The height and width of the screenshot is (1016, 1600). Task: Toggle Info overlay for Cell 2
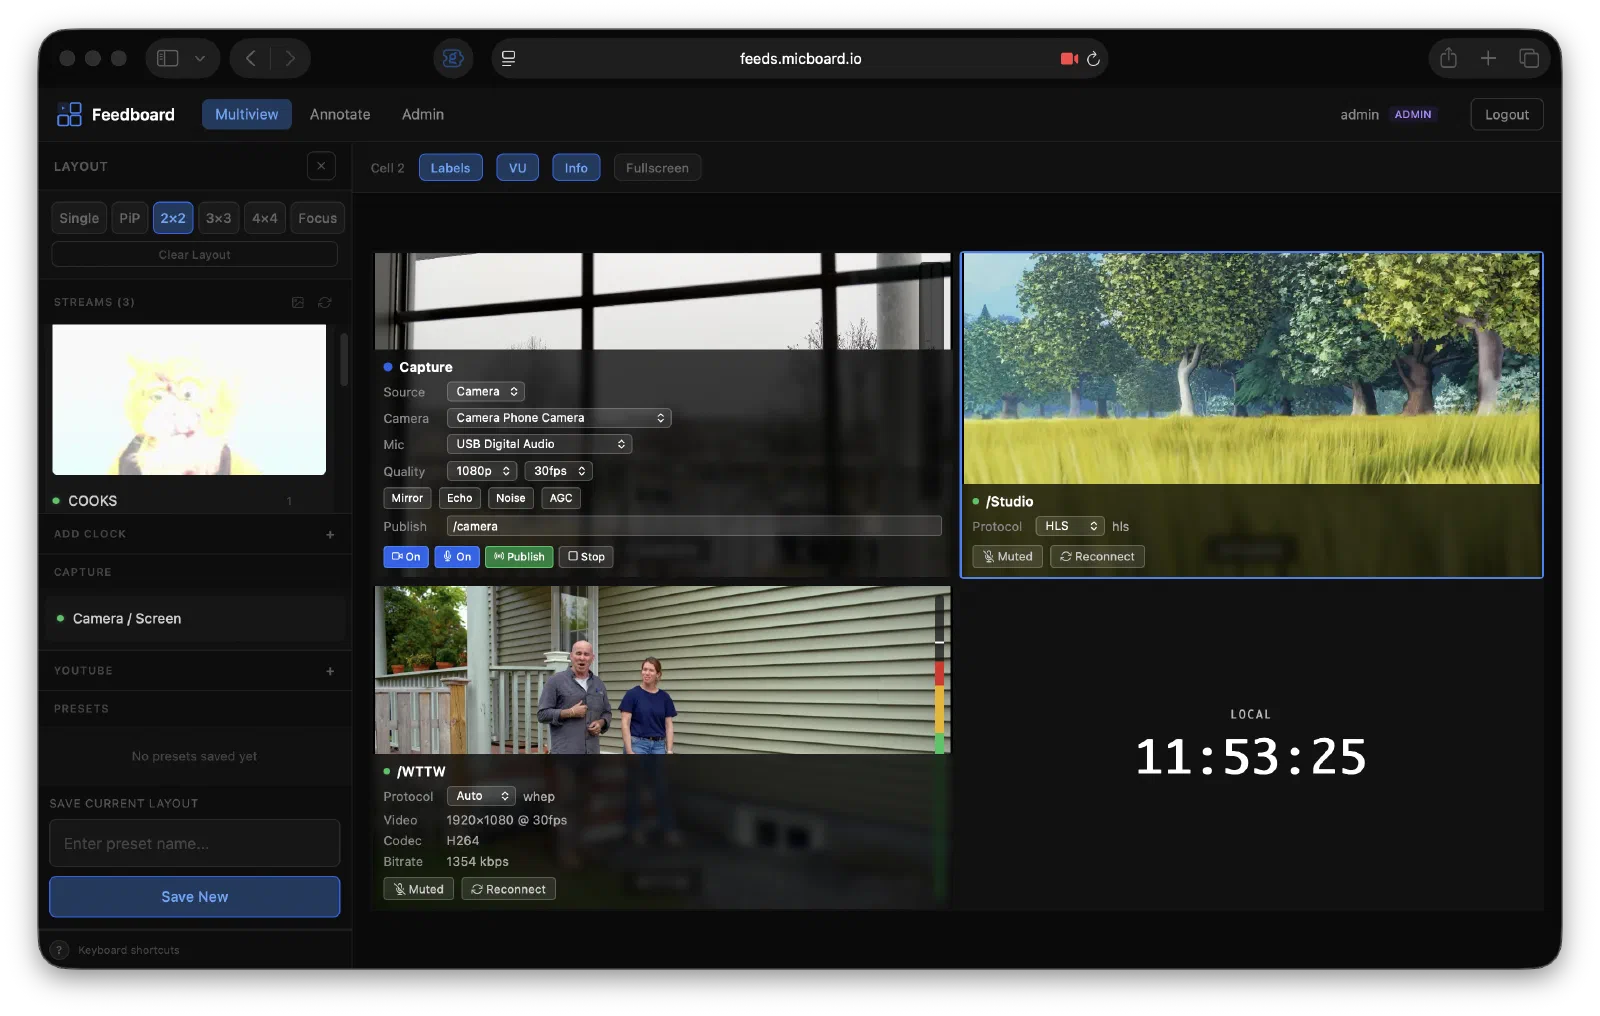coord(576,168)
